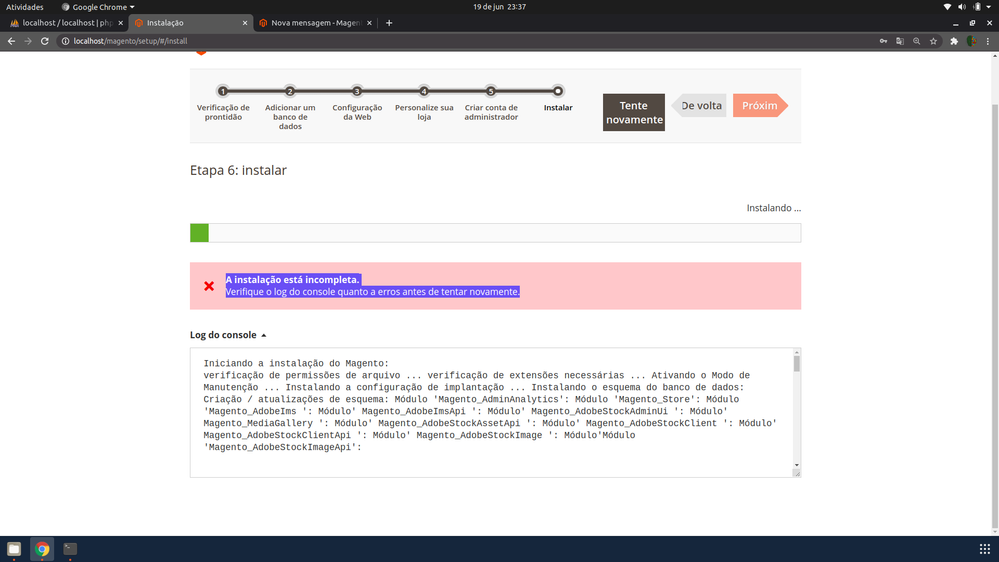This screenshot has width=999, height=562.
Task: Close the Nova mensagem Magento tab
Action: (x=369, y=23)
